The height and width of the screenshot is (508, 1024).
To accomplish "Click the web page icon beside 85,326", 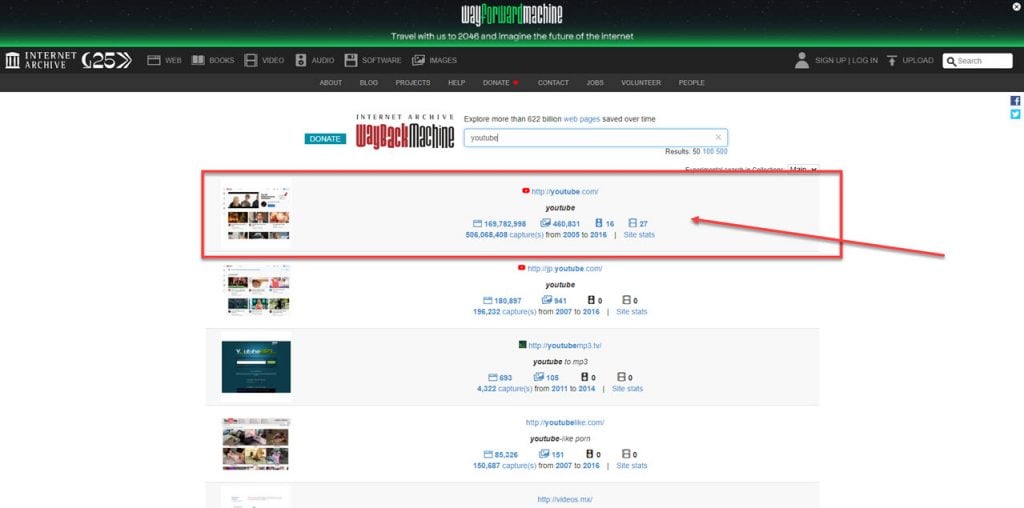I will tap(488, 454).
